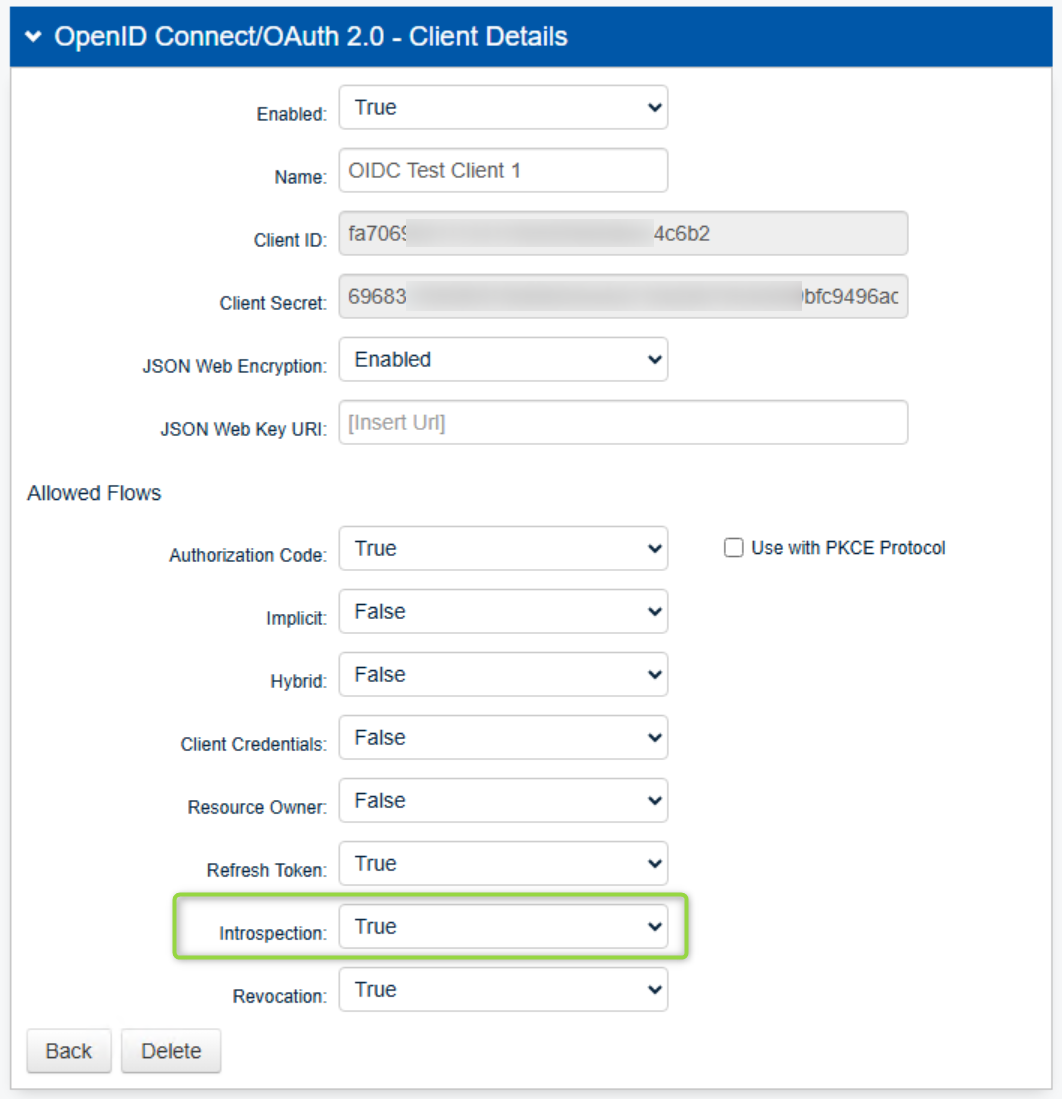Click the Back button

(69, 1051)
